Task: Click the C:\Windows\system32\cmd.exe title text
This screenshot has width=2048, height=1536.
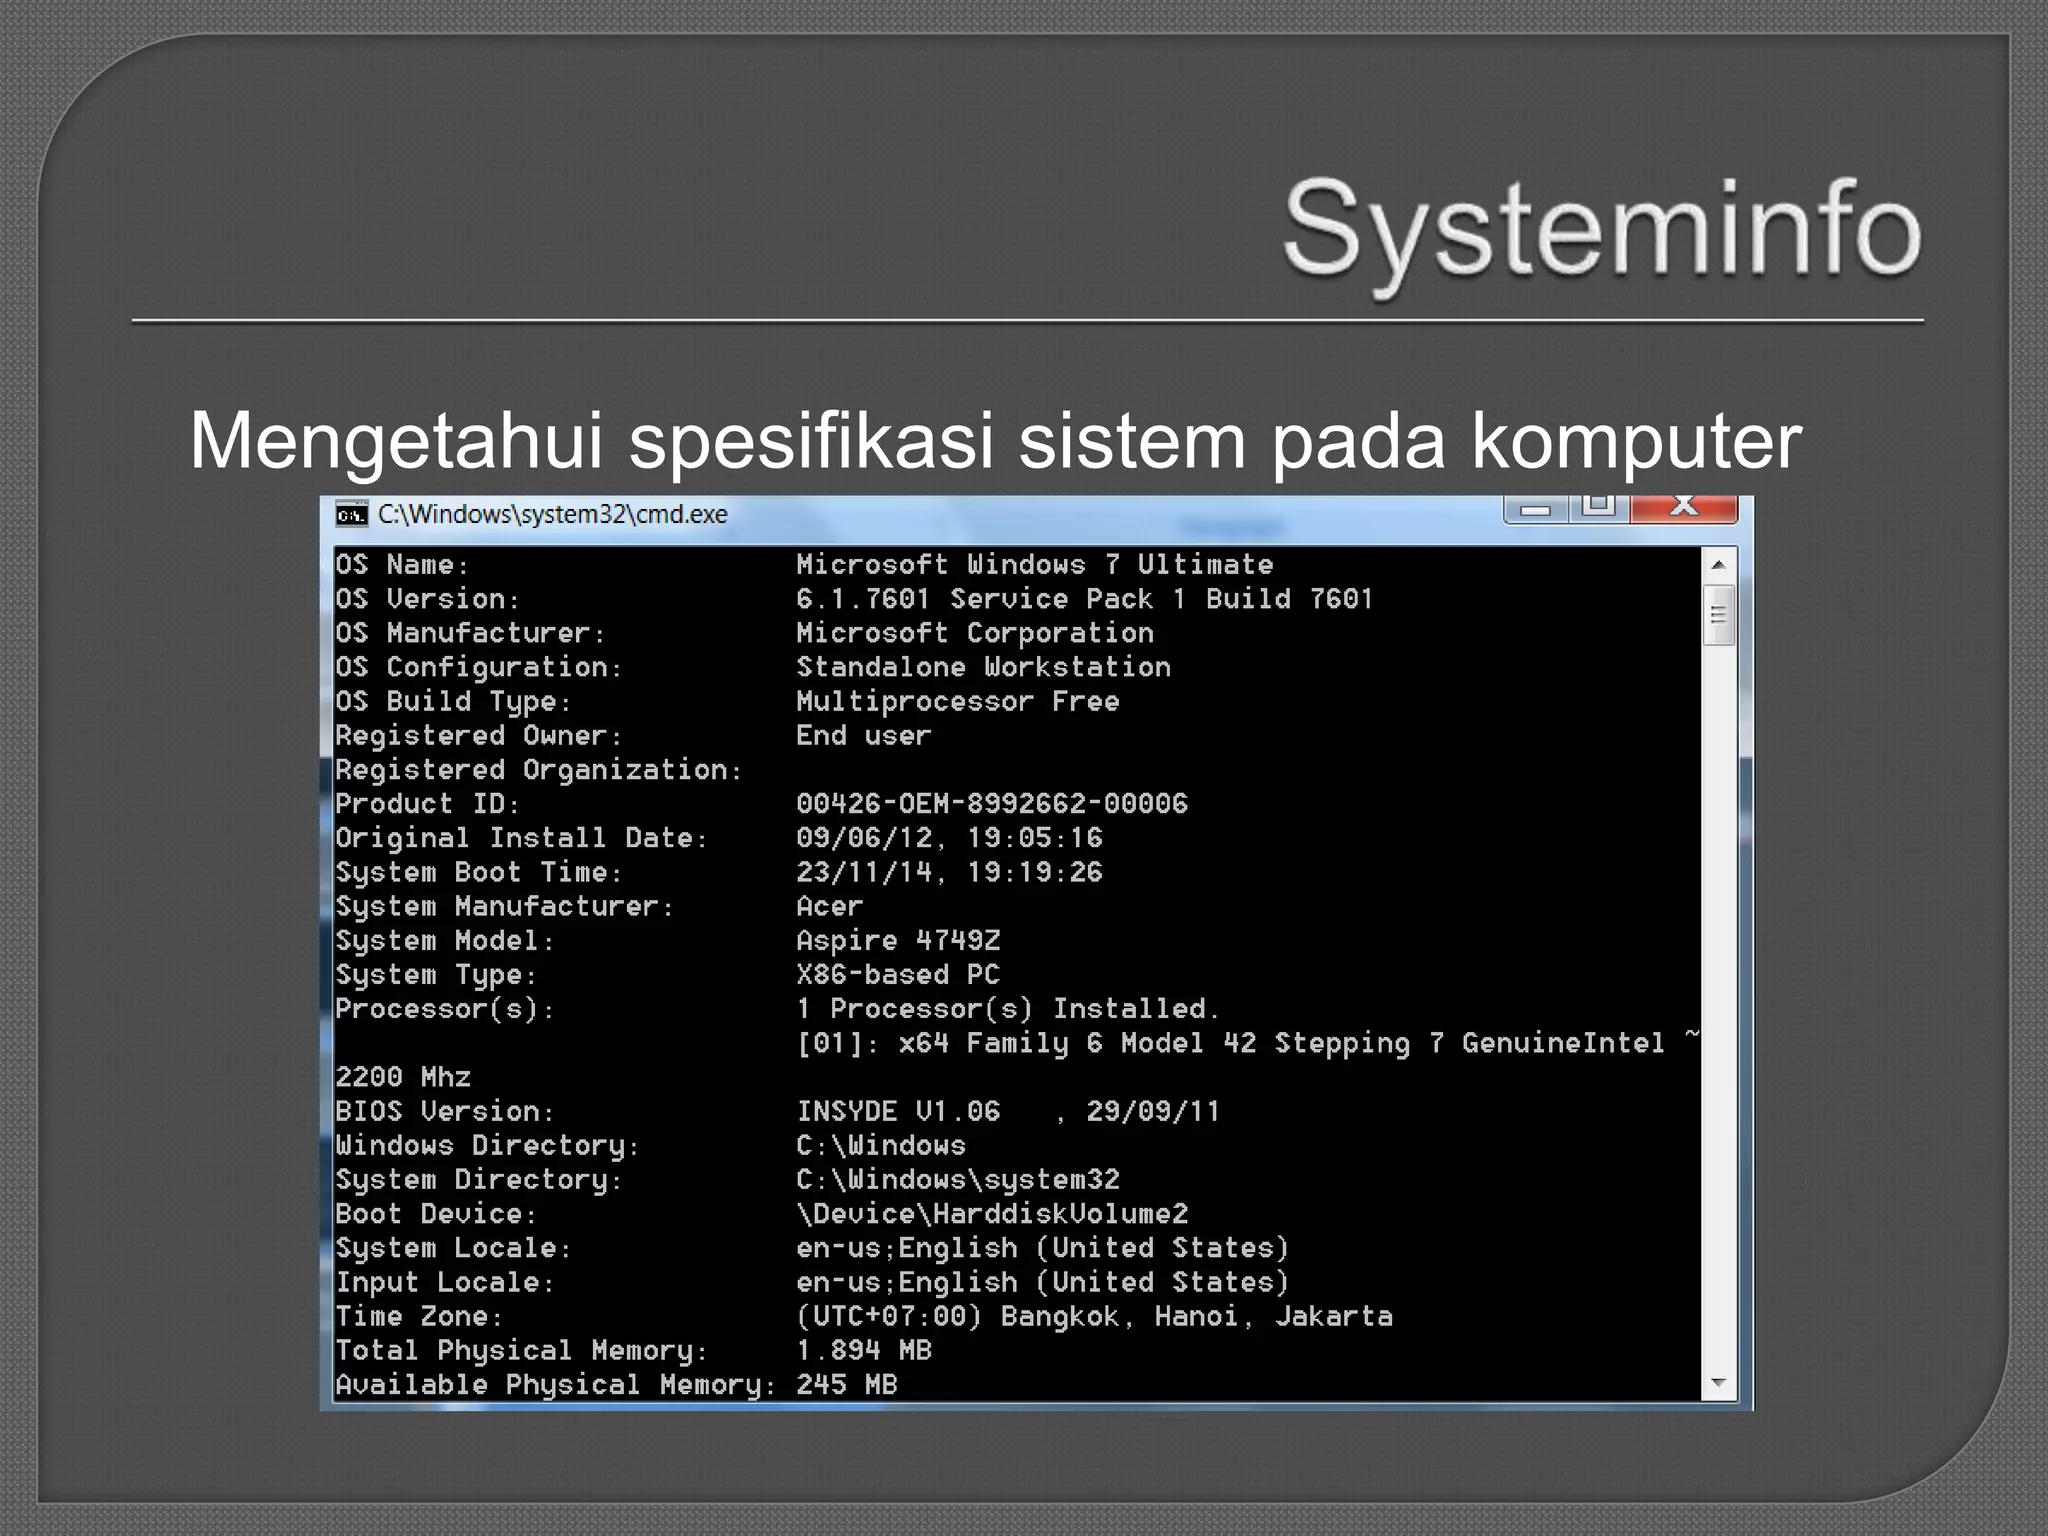Action: pyautogui.click(x=552, y=514)
